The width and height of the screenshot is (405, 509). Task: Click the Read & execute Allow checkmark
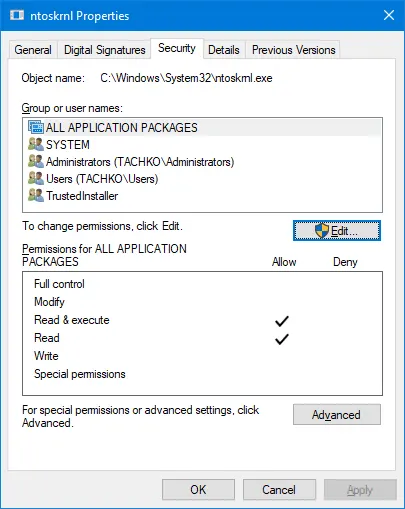point(282,321)
